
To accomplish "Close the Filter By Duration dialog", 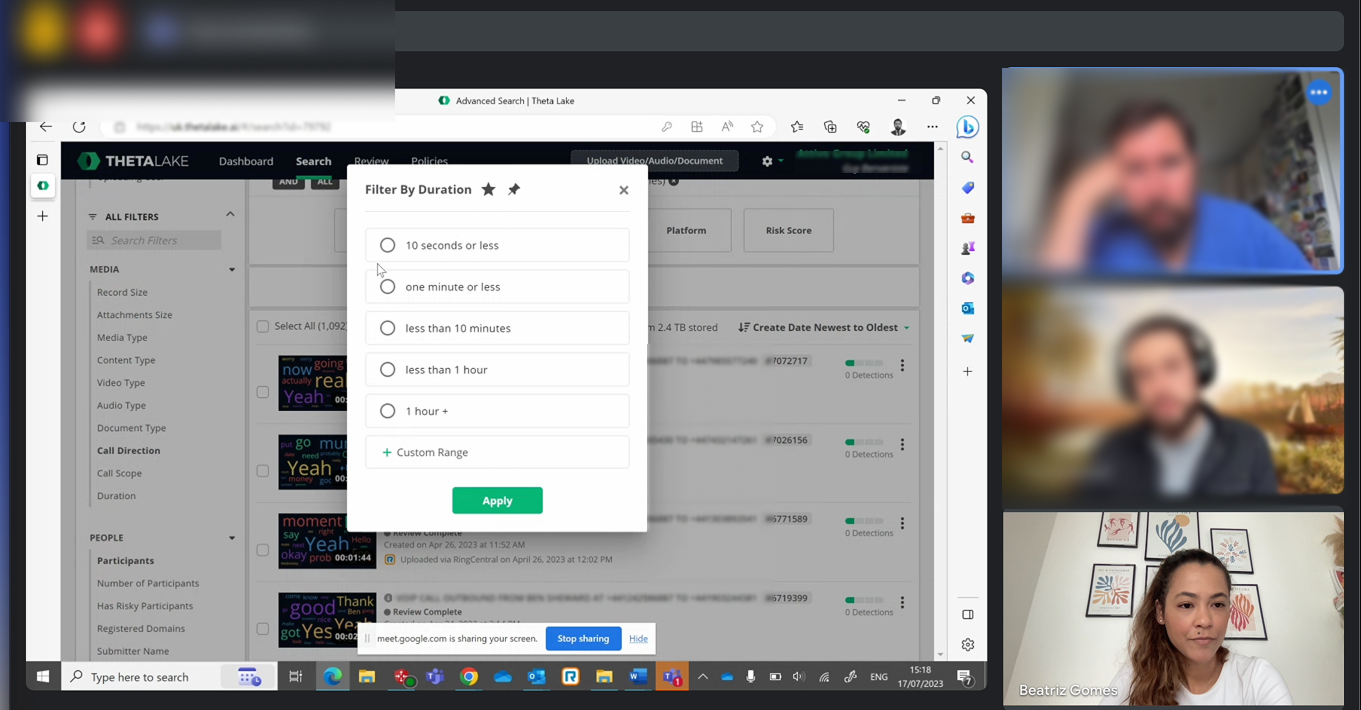I will coord(624,190).
